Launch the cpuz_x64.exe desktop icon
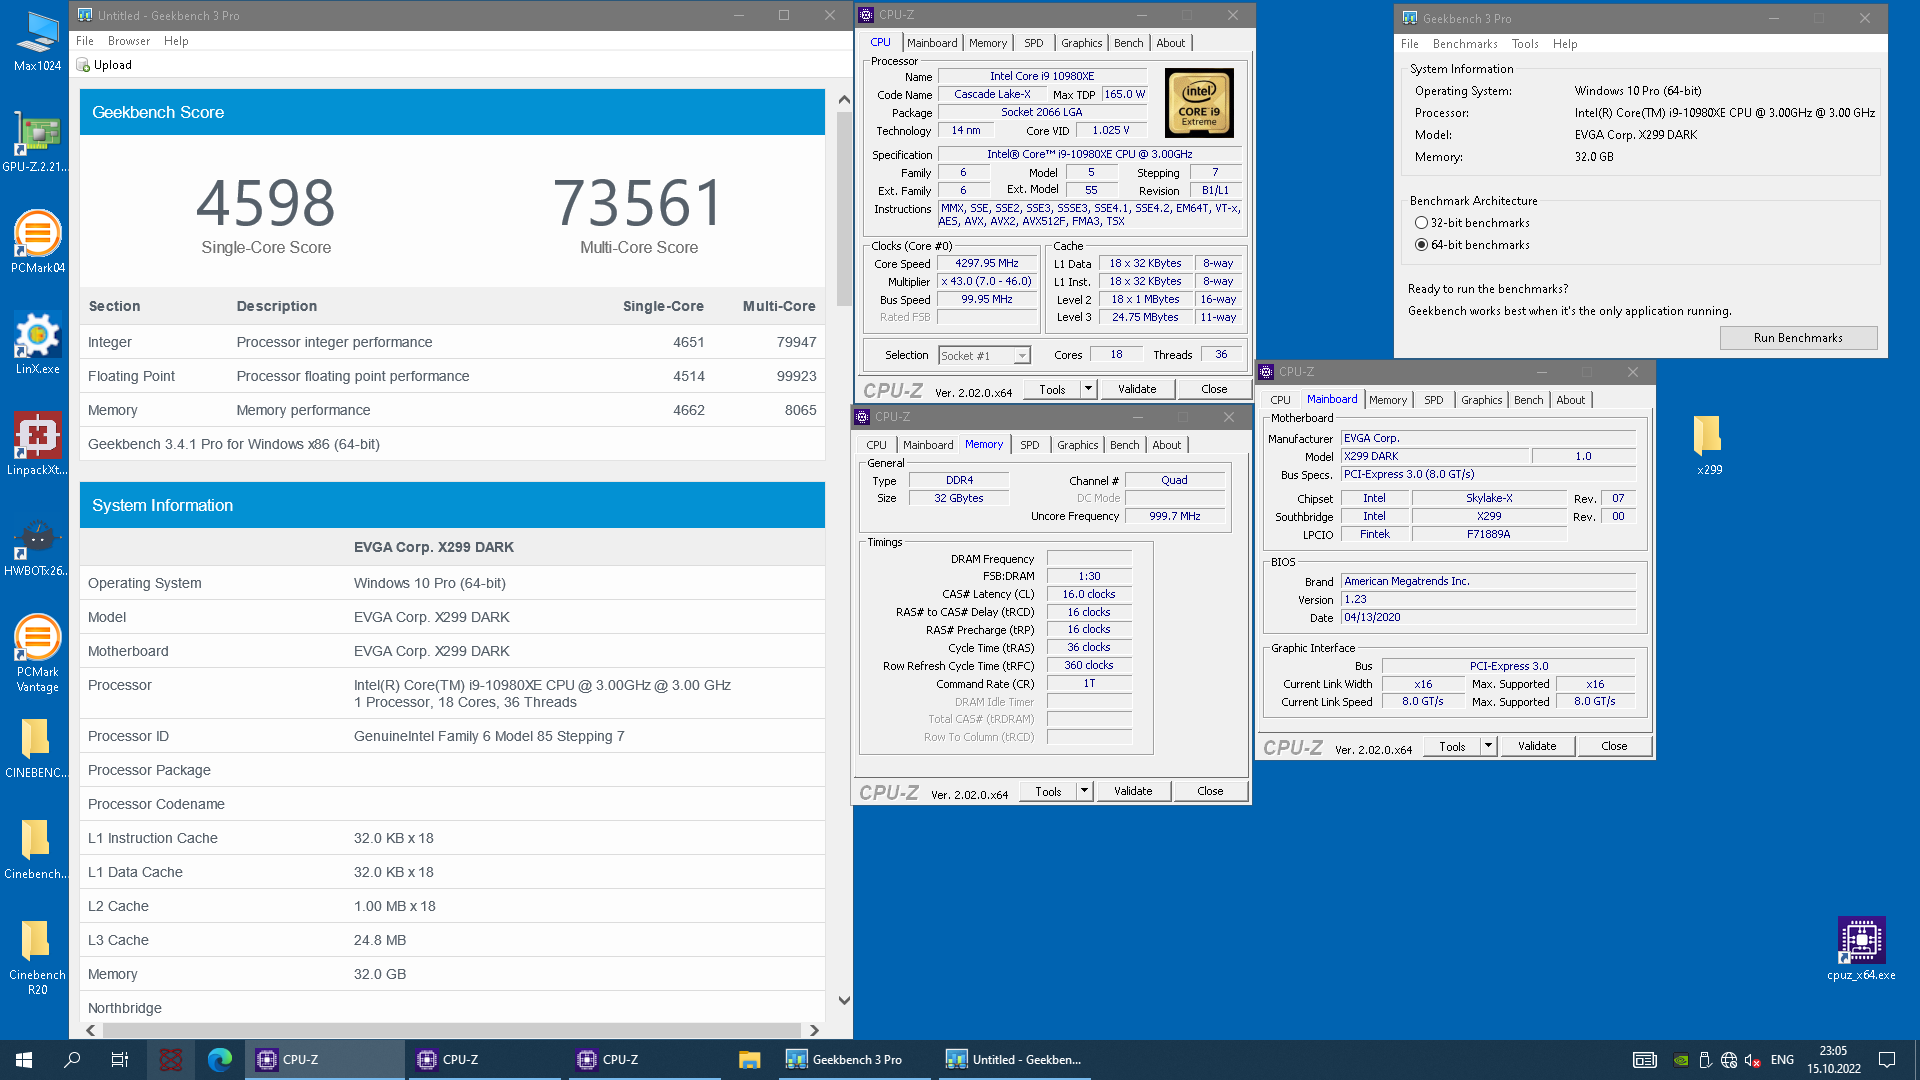The image size is (1920, 1080). coord(1860,948)
